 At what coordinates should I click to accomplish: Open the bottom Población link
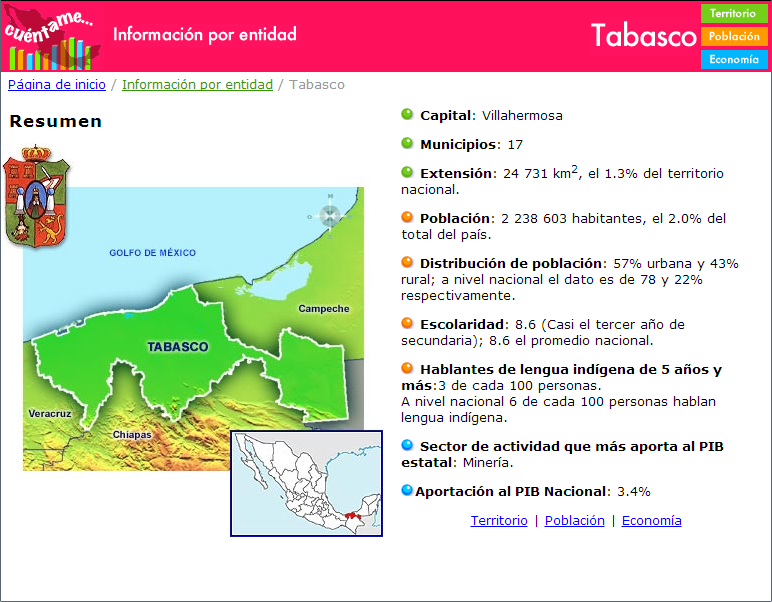pyautogui.click(x=575, y=521)
